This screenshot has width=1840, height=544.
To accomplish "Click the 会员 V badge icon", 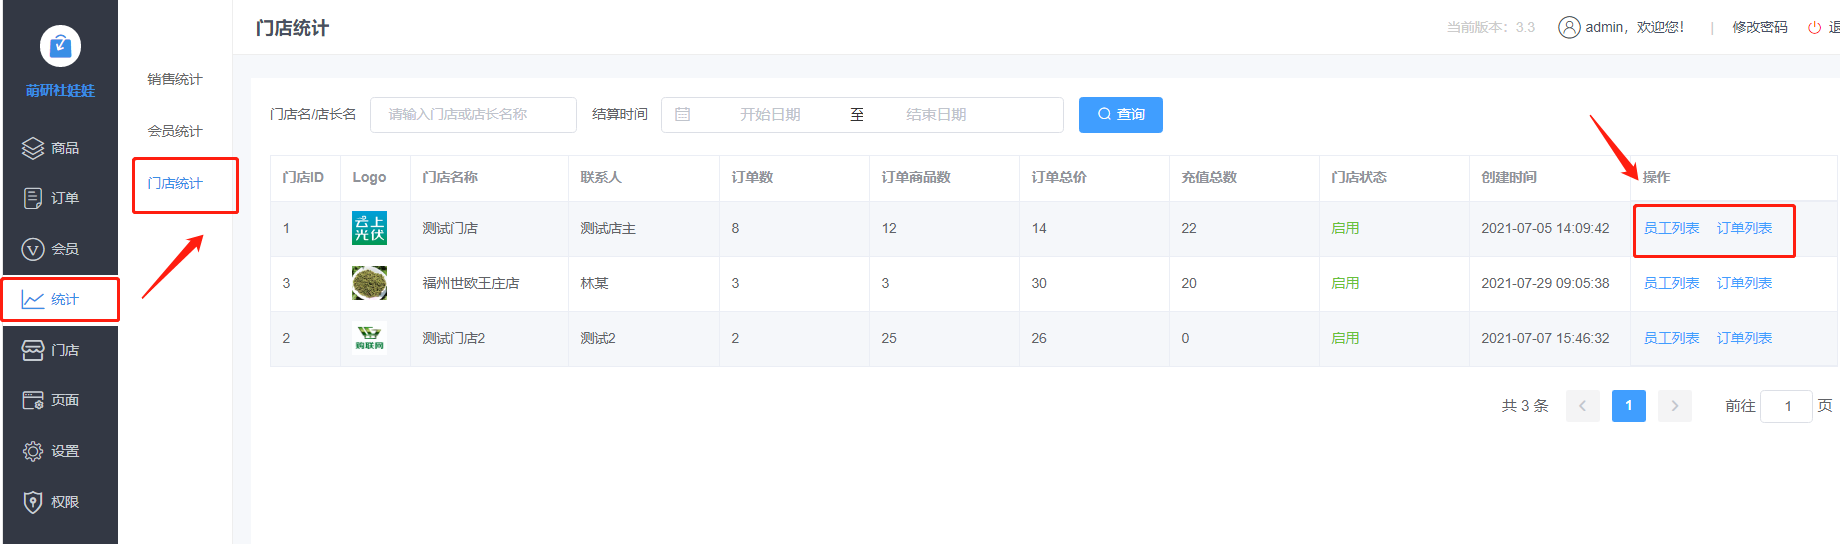I will [x=33, y=249].
